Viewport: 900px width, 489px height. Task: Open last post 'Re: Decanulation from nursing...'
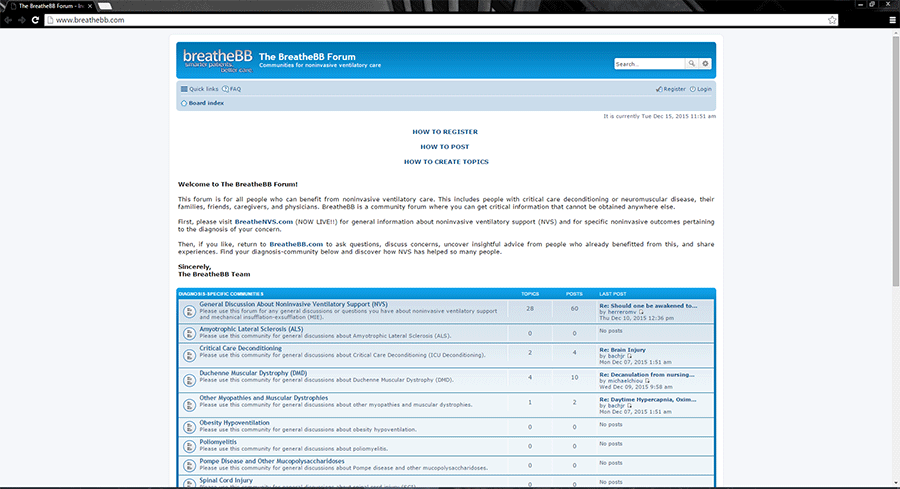point(647,374)
